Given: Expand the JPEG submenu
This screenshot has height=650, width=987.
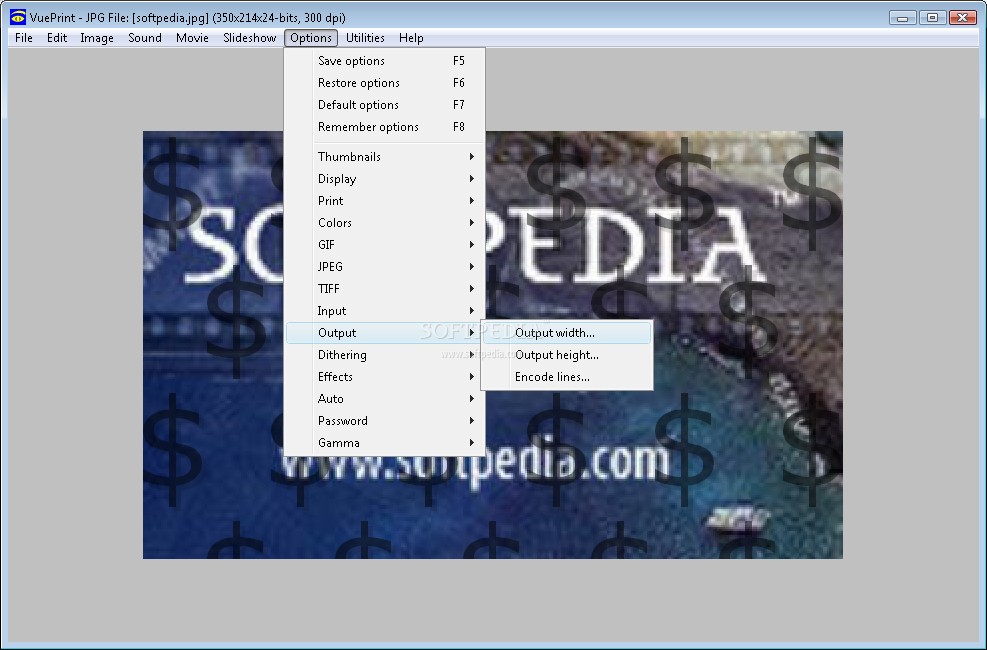Looking at the screenshot, I should (385, 267).
